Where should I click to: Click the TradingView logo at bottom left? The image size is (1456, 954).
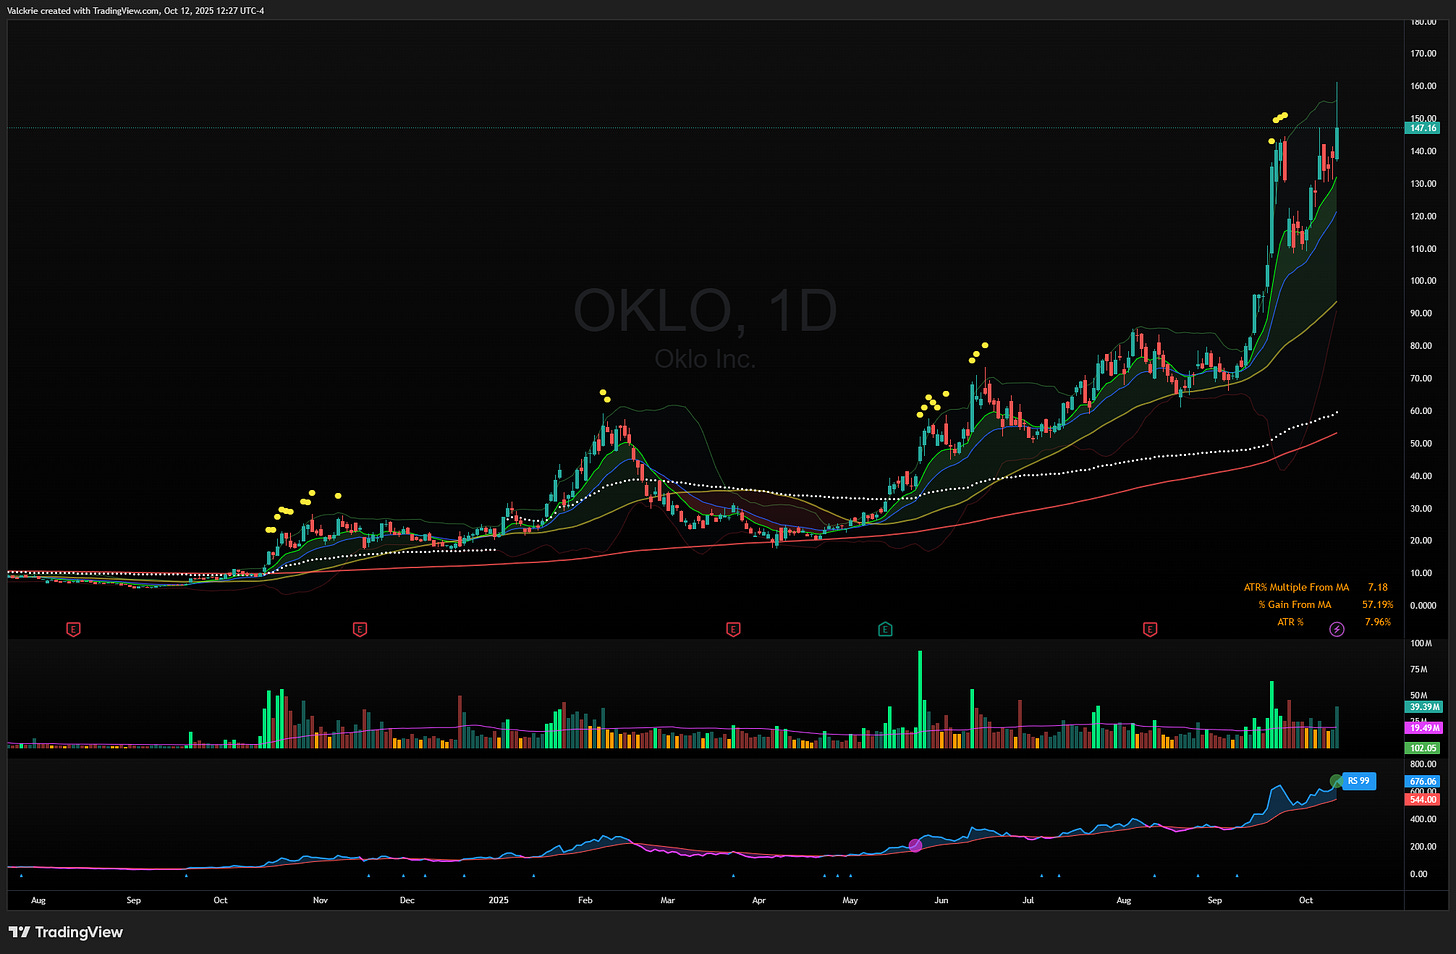tap(66, 932)
